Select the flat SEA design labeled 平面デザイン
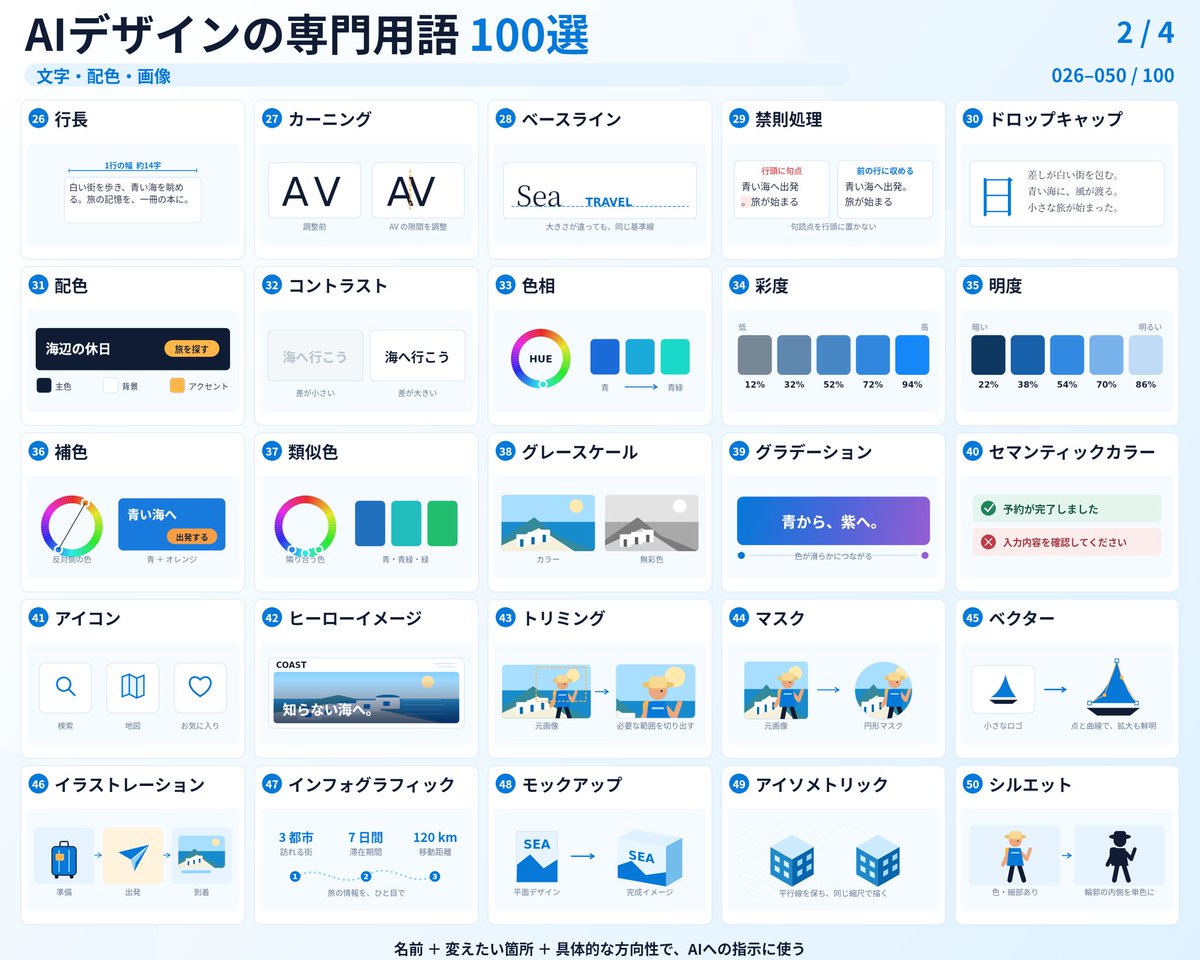Image resolution: width=1200 pixels, height=960 pixels. pos(536,856)
